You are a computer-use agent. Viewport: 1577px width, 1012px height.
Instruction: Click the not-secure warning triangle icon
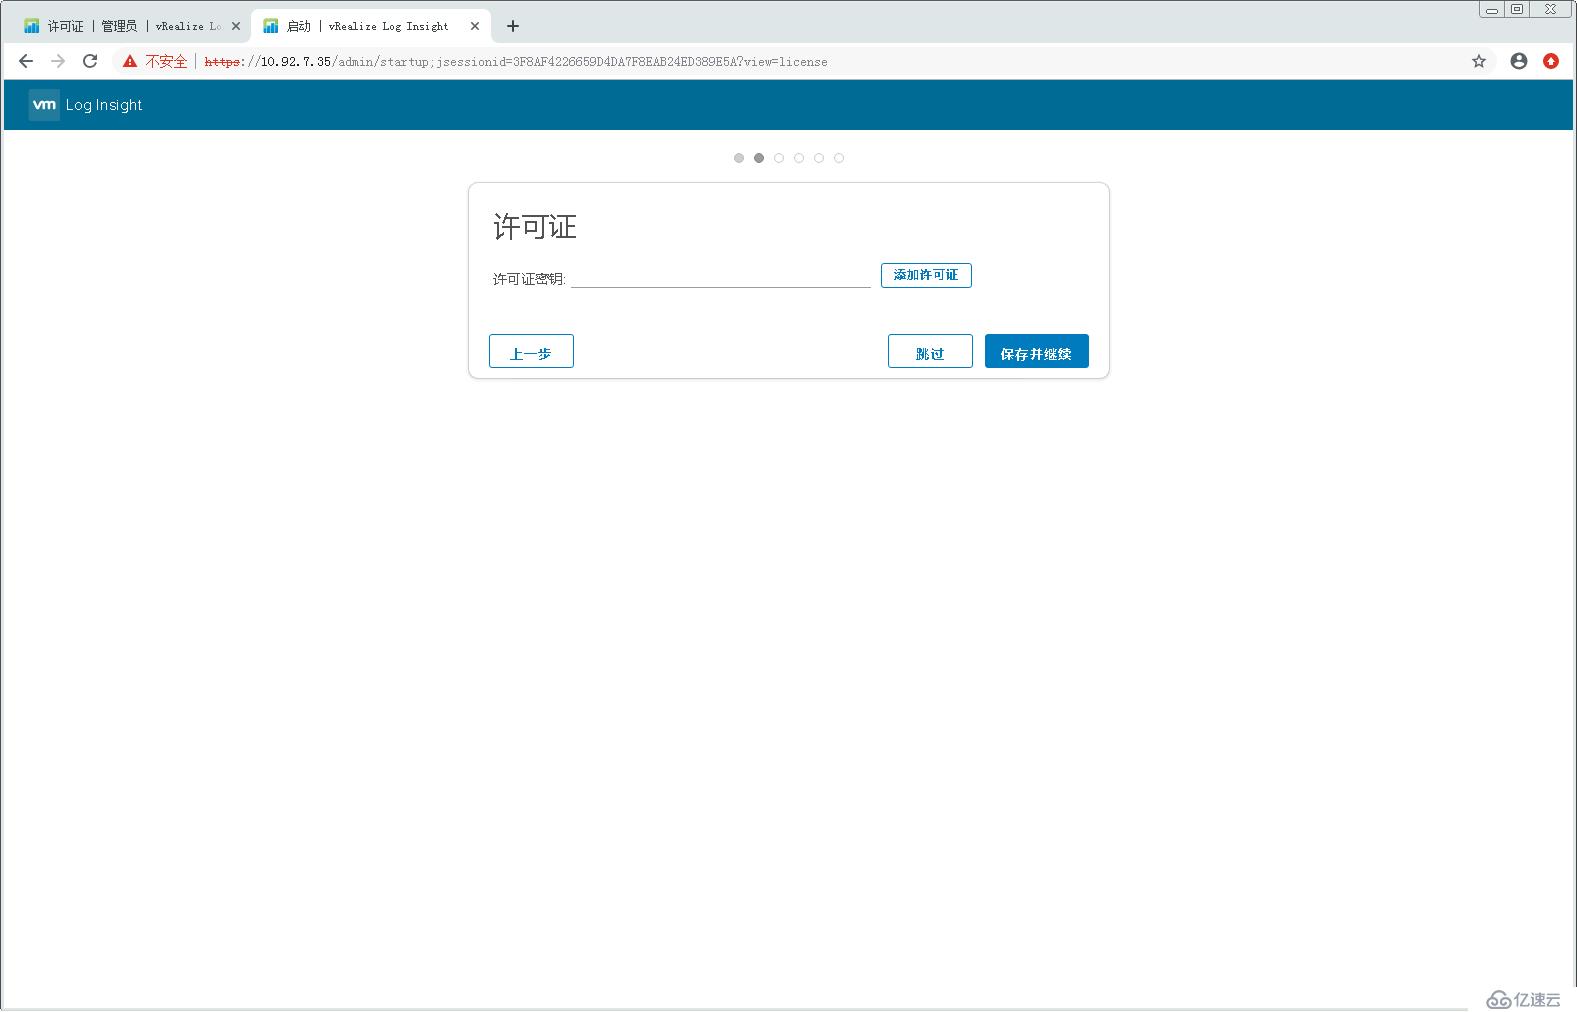tap(129, 61)
